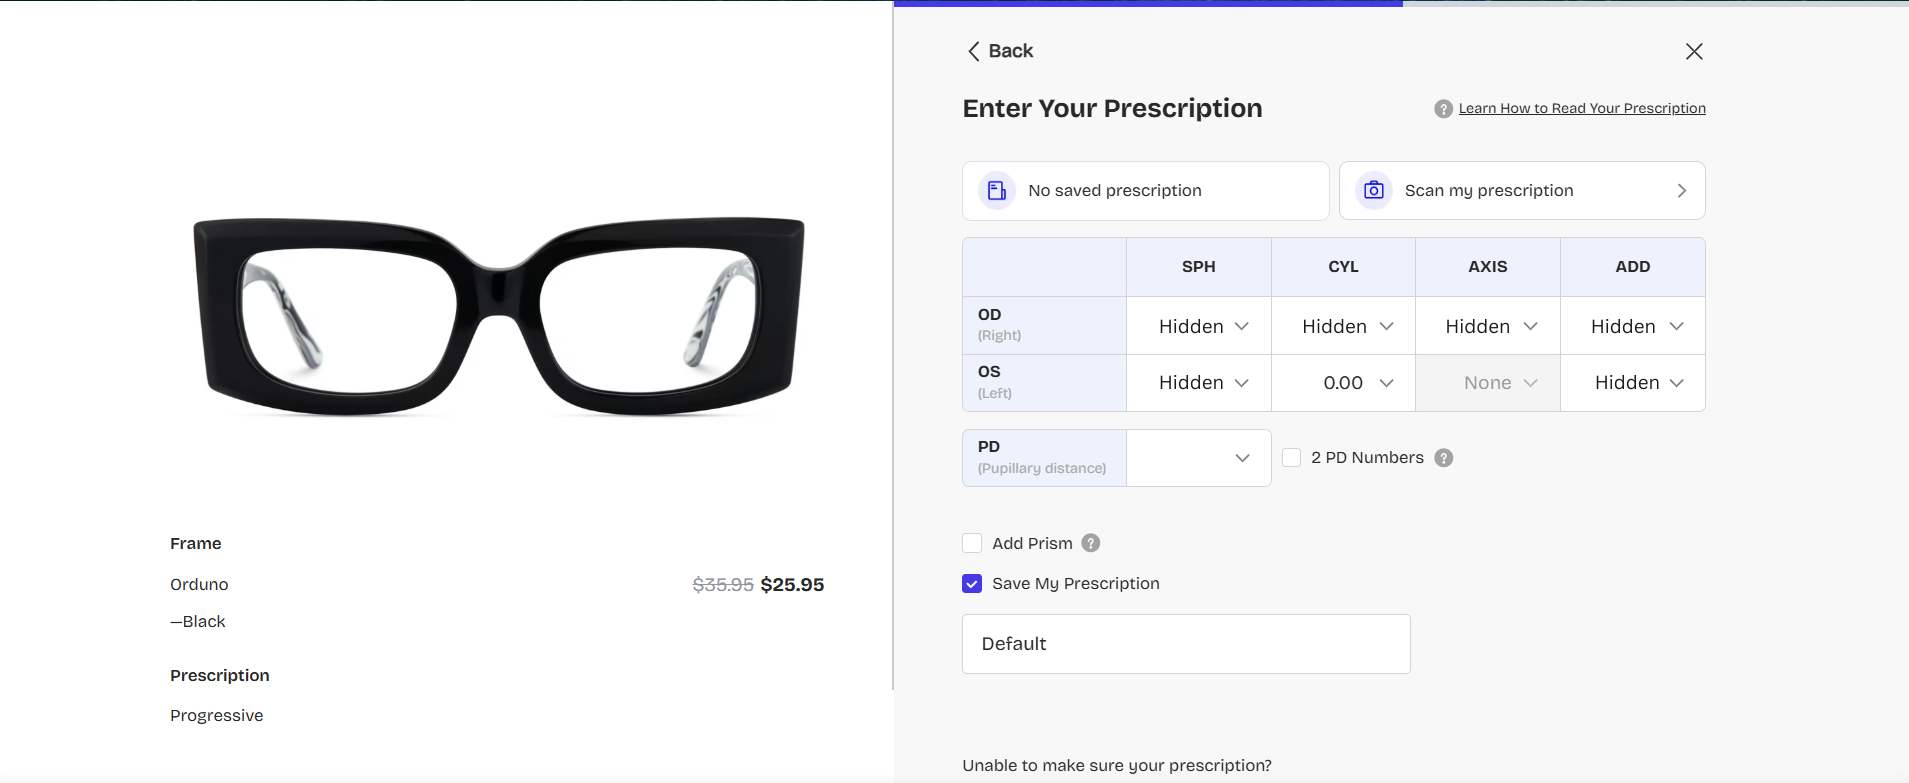Click the question mark icon beside Learn How
The image size is (1909, 783).
point(1443,109)
